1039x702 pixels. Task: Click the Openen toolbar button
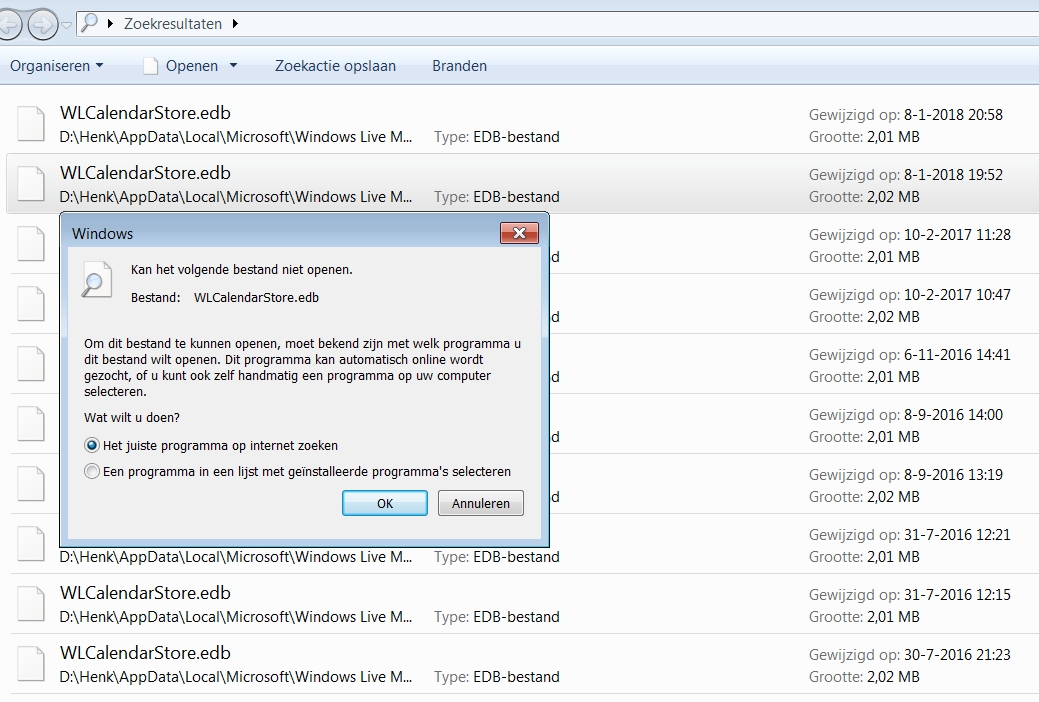pyautogui.click(x=182, y=66)
